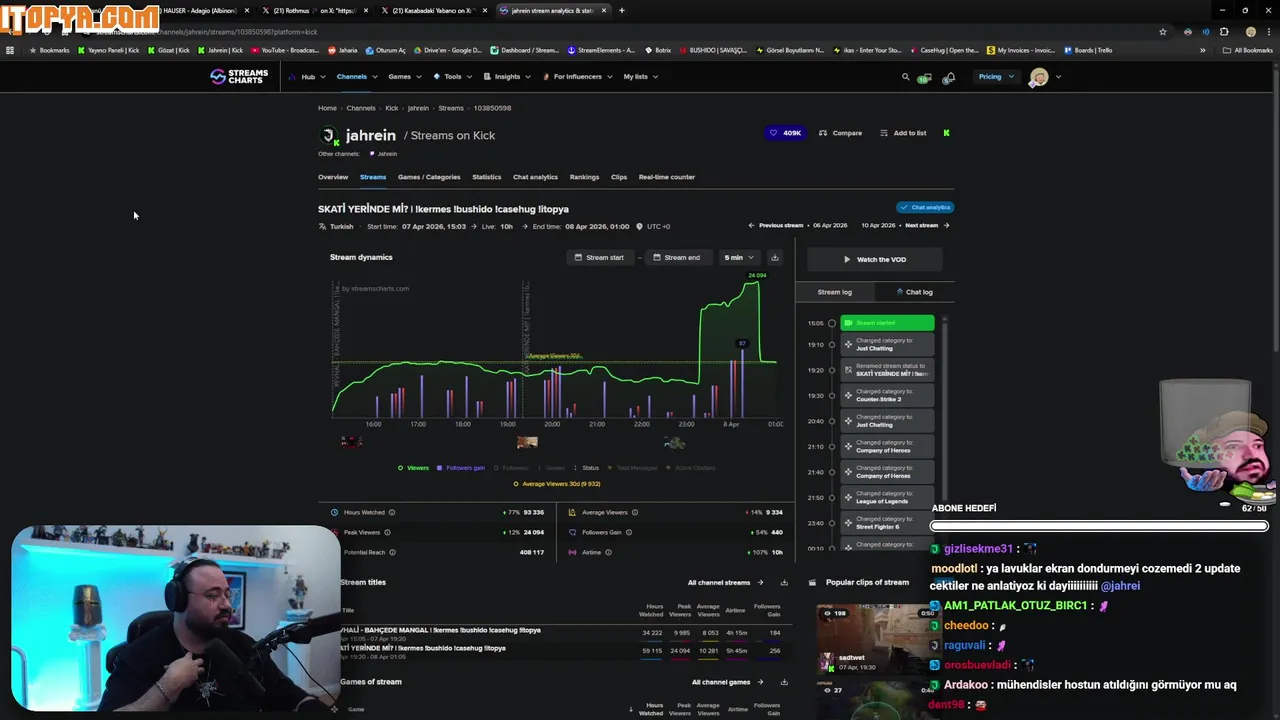
Task: Click the user profile avatar
Action: point(1039,77)
